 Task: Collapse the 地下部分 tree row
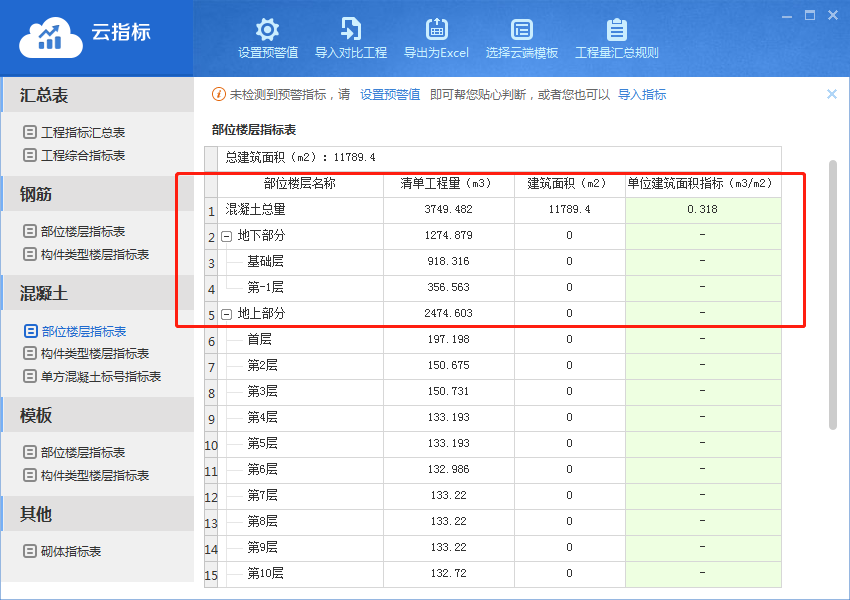(227, 237)
